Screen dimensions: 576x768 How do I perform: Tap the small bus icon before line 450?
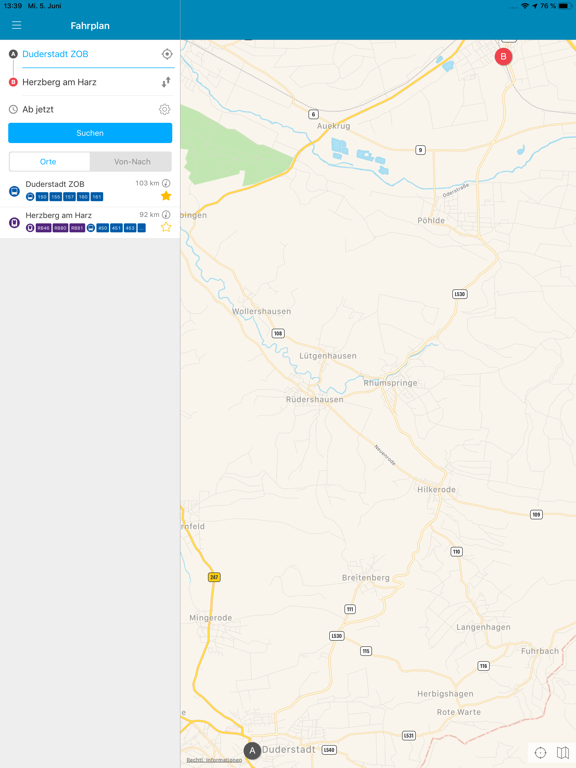click(x=91, y=228)
